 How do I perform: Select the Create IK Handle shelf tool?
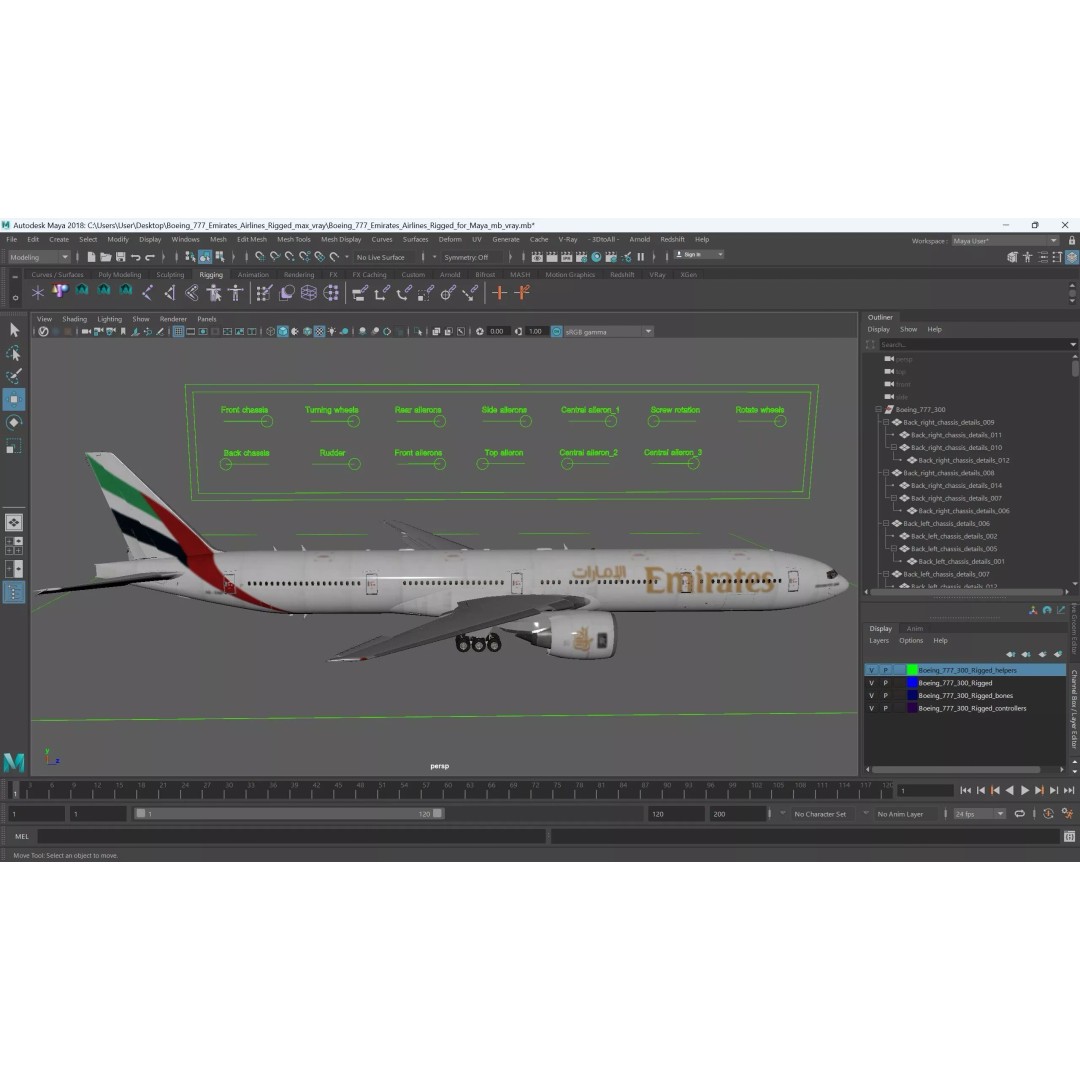point(169,293)
